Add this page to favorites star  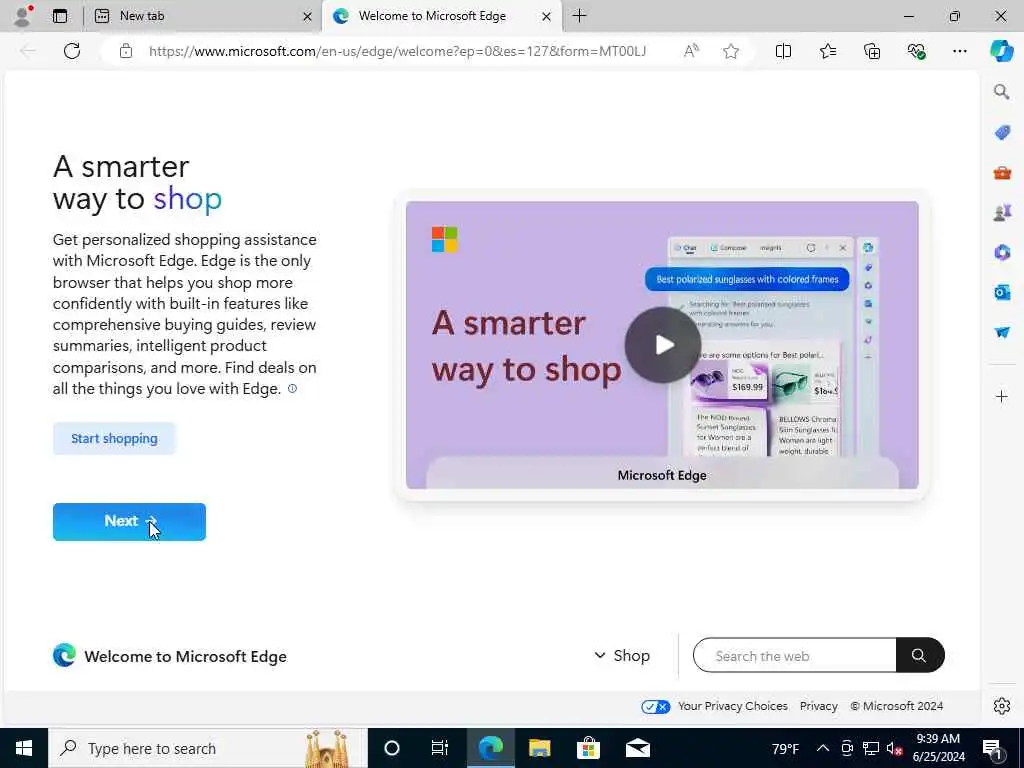(731, 51)
